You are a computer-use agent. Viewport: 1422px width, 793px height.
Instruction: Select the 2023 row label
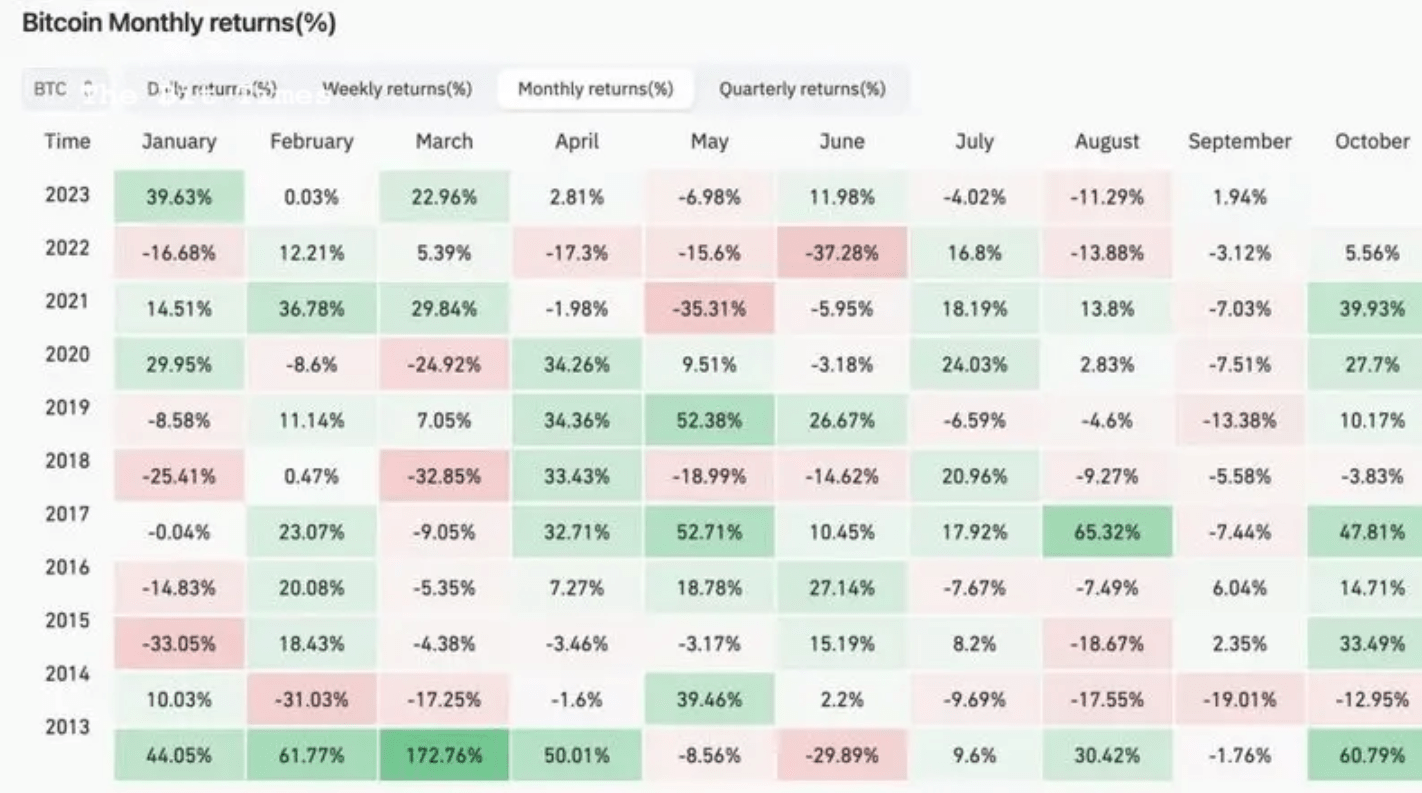click(67, 194)
